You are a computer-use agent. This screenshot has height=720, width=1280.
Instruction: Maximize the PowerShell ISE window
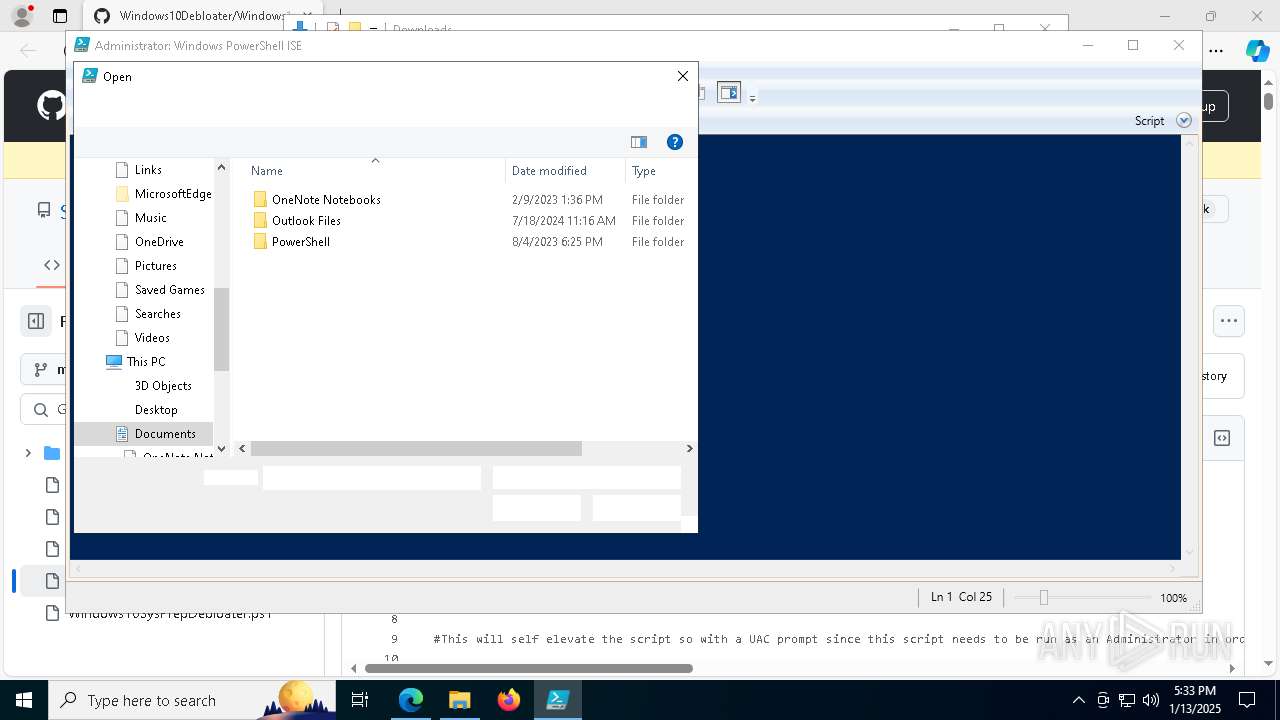click(1133, 45)
